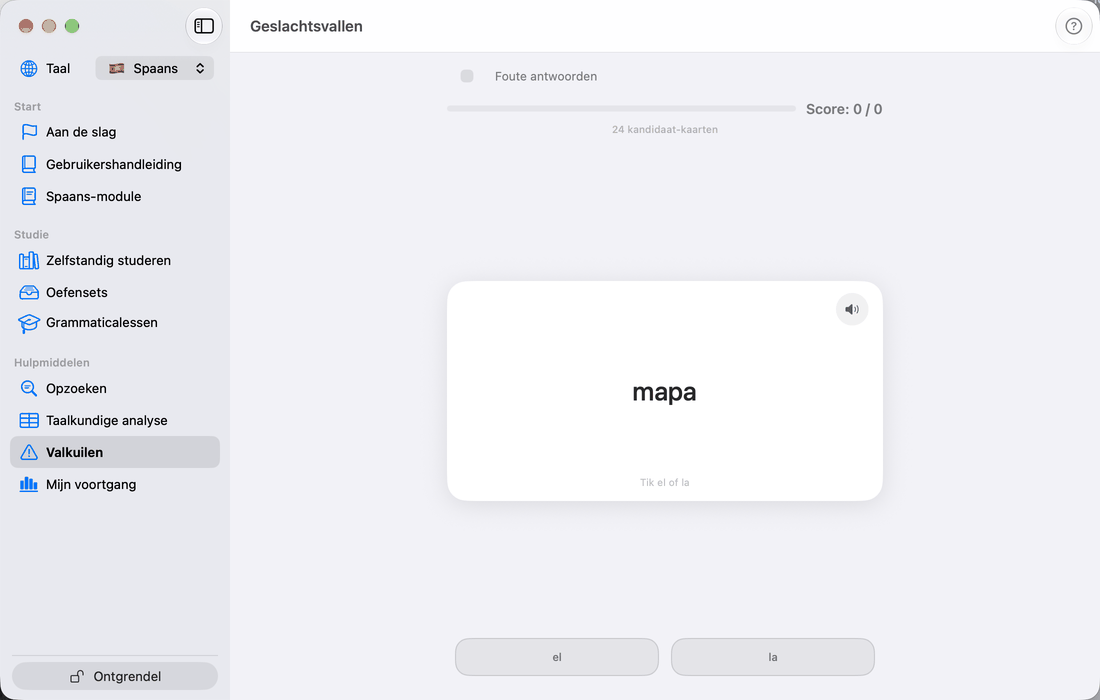Click the Mijn voortgang bar chart icon
The height and width of the screenshot is (700, 1100).
coord(29,484)
